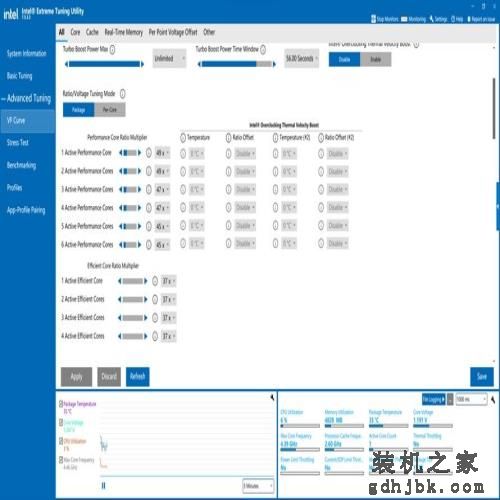Screen dimensions: 500x500
Task: Click the Monitoring icon in header
Action: pos(404,19)
